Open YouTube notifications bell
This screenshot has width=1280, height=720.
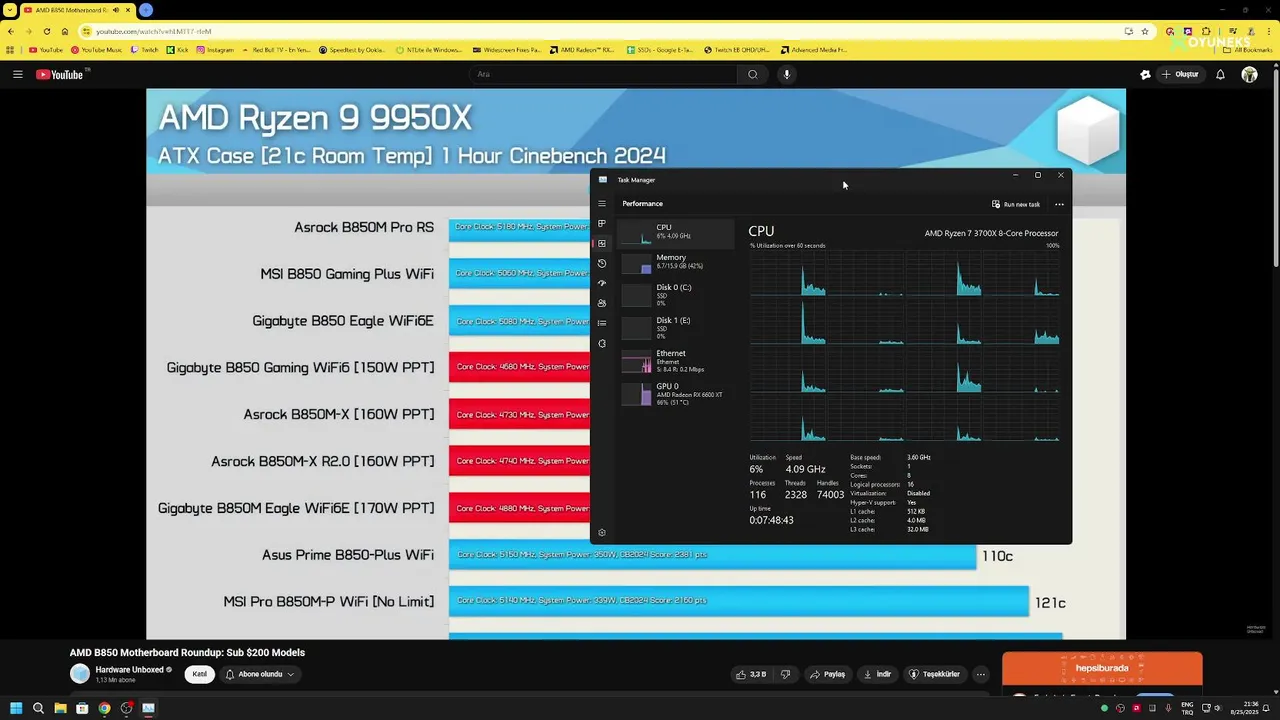pyautogui.click(x=1220, y=74)
